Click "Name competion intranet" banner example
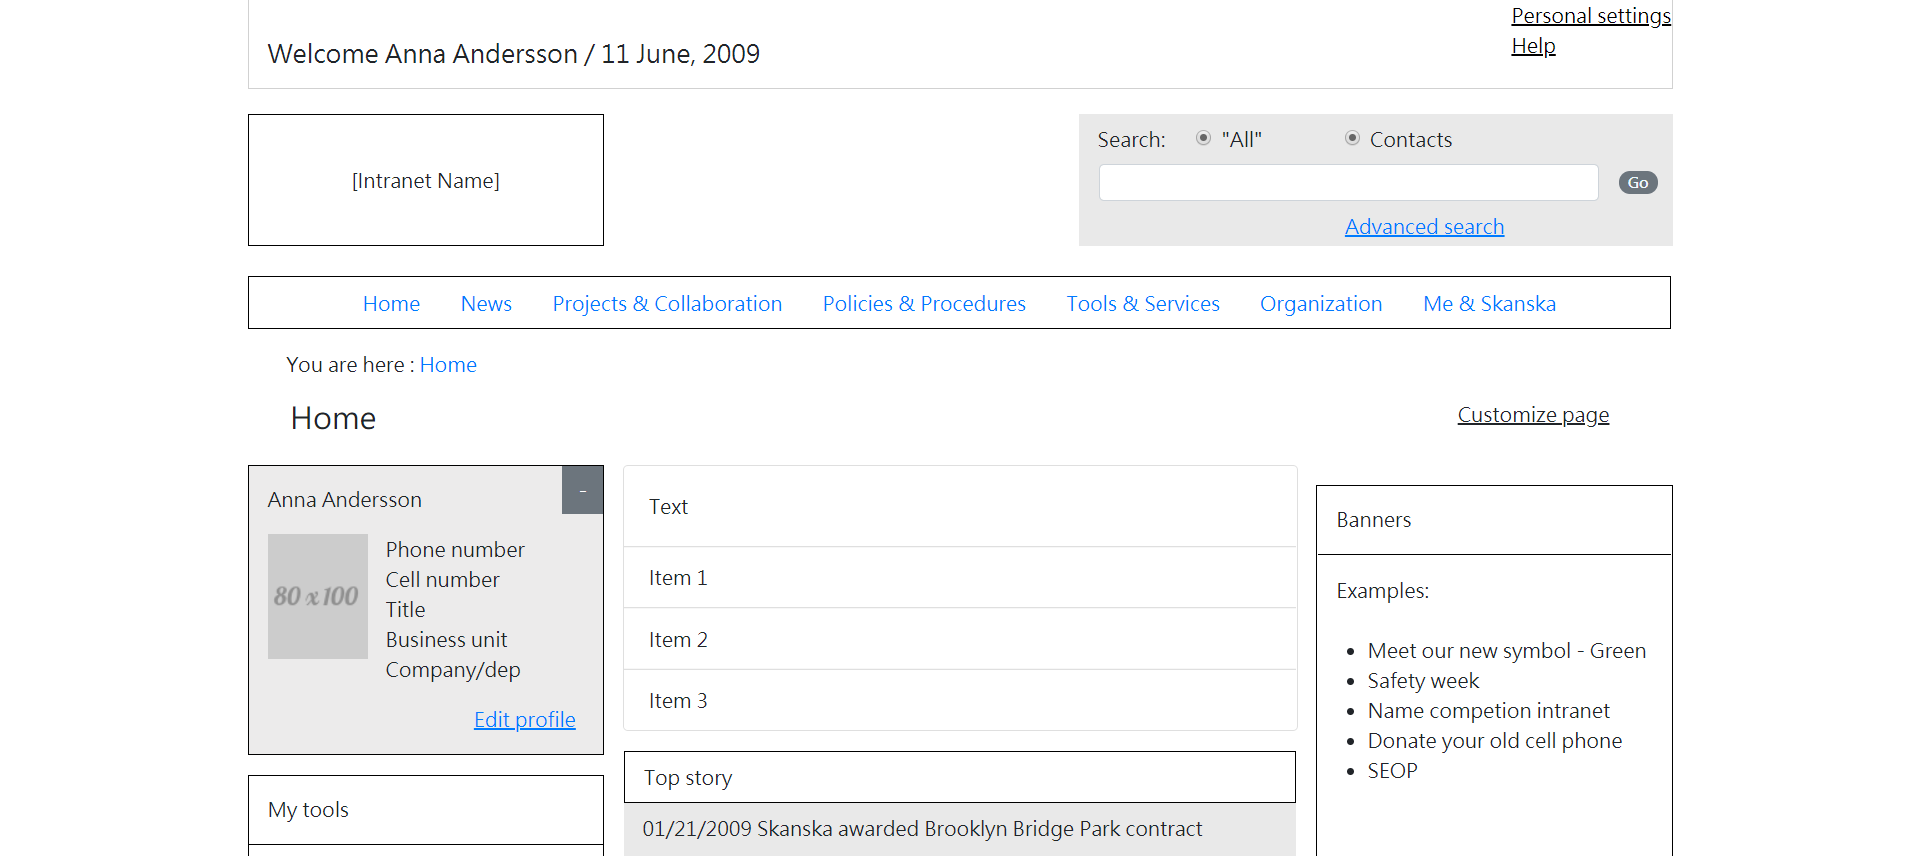 coord(1488,711)
